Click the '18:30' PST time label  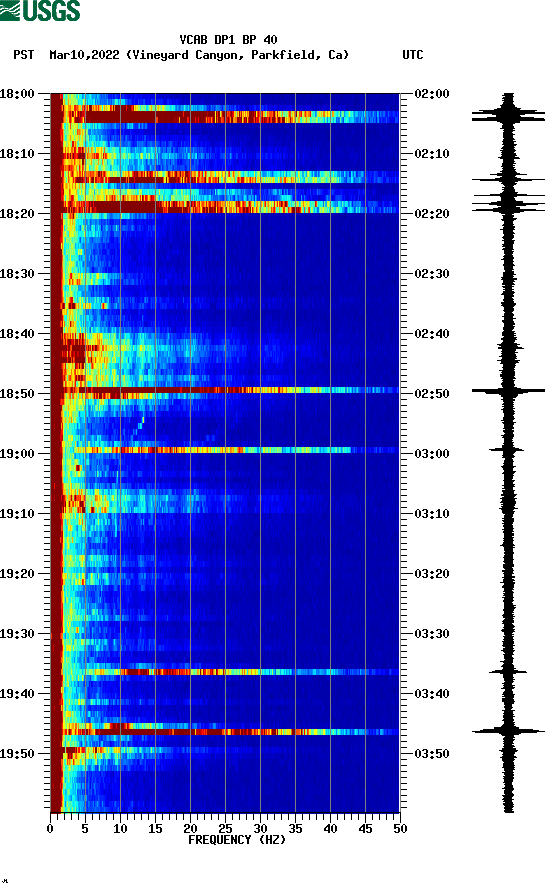[17, 274]
